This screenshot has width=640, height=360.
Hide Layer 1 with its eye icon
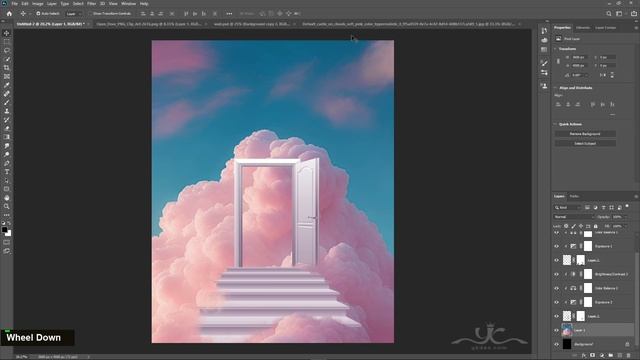point(556,330)
